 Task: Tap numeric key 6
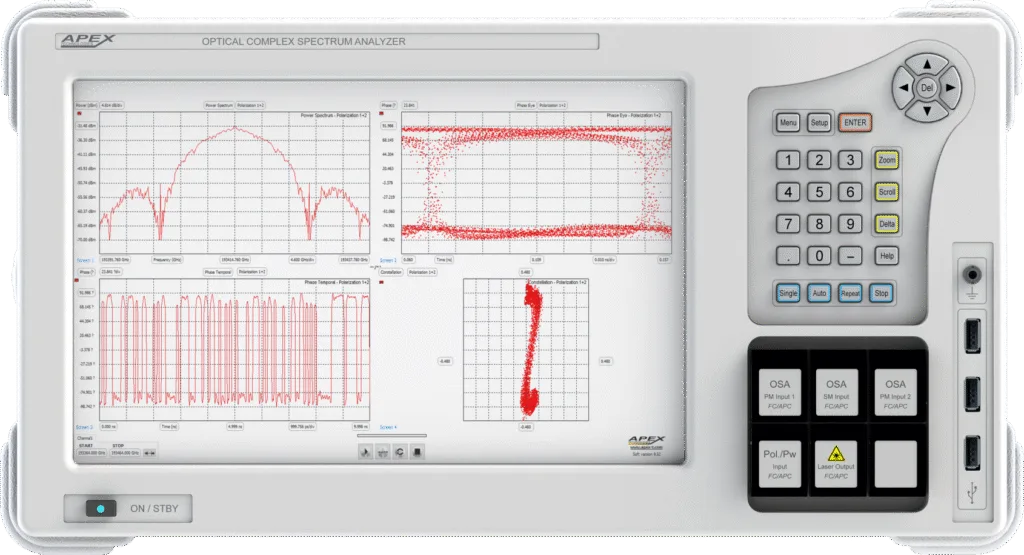tap(850, 192)
